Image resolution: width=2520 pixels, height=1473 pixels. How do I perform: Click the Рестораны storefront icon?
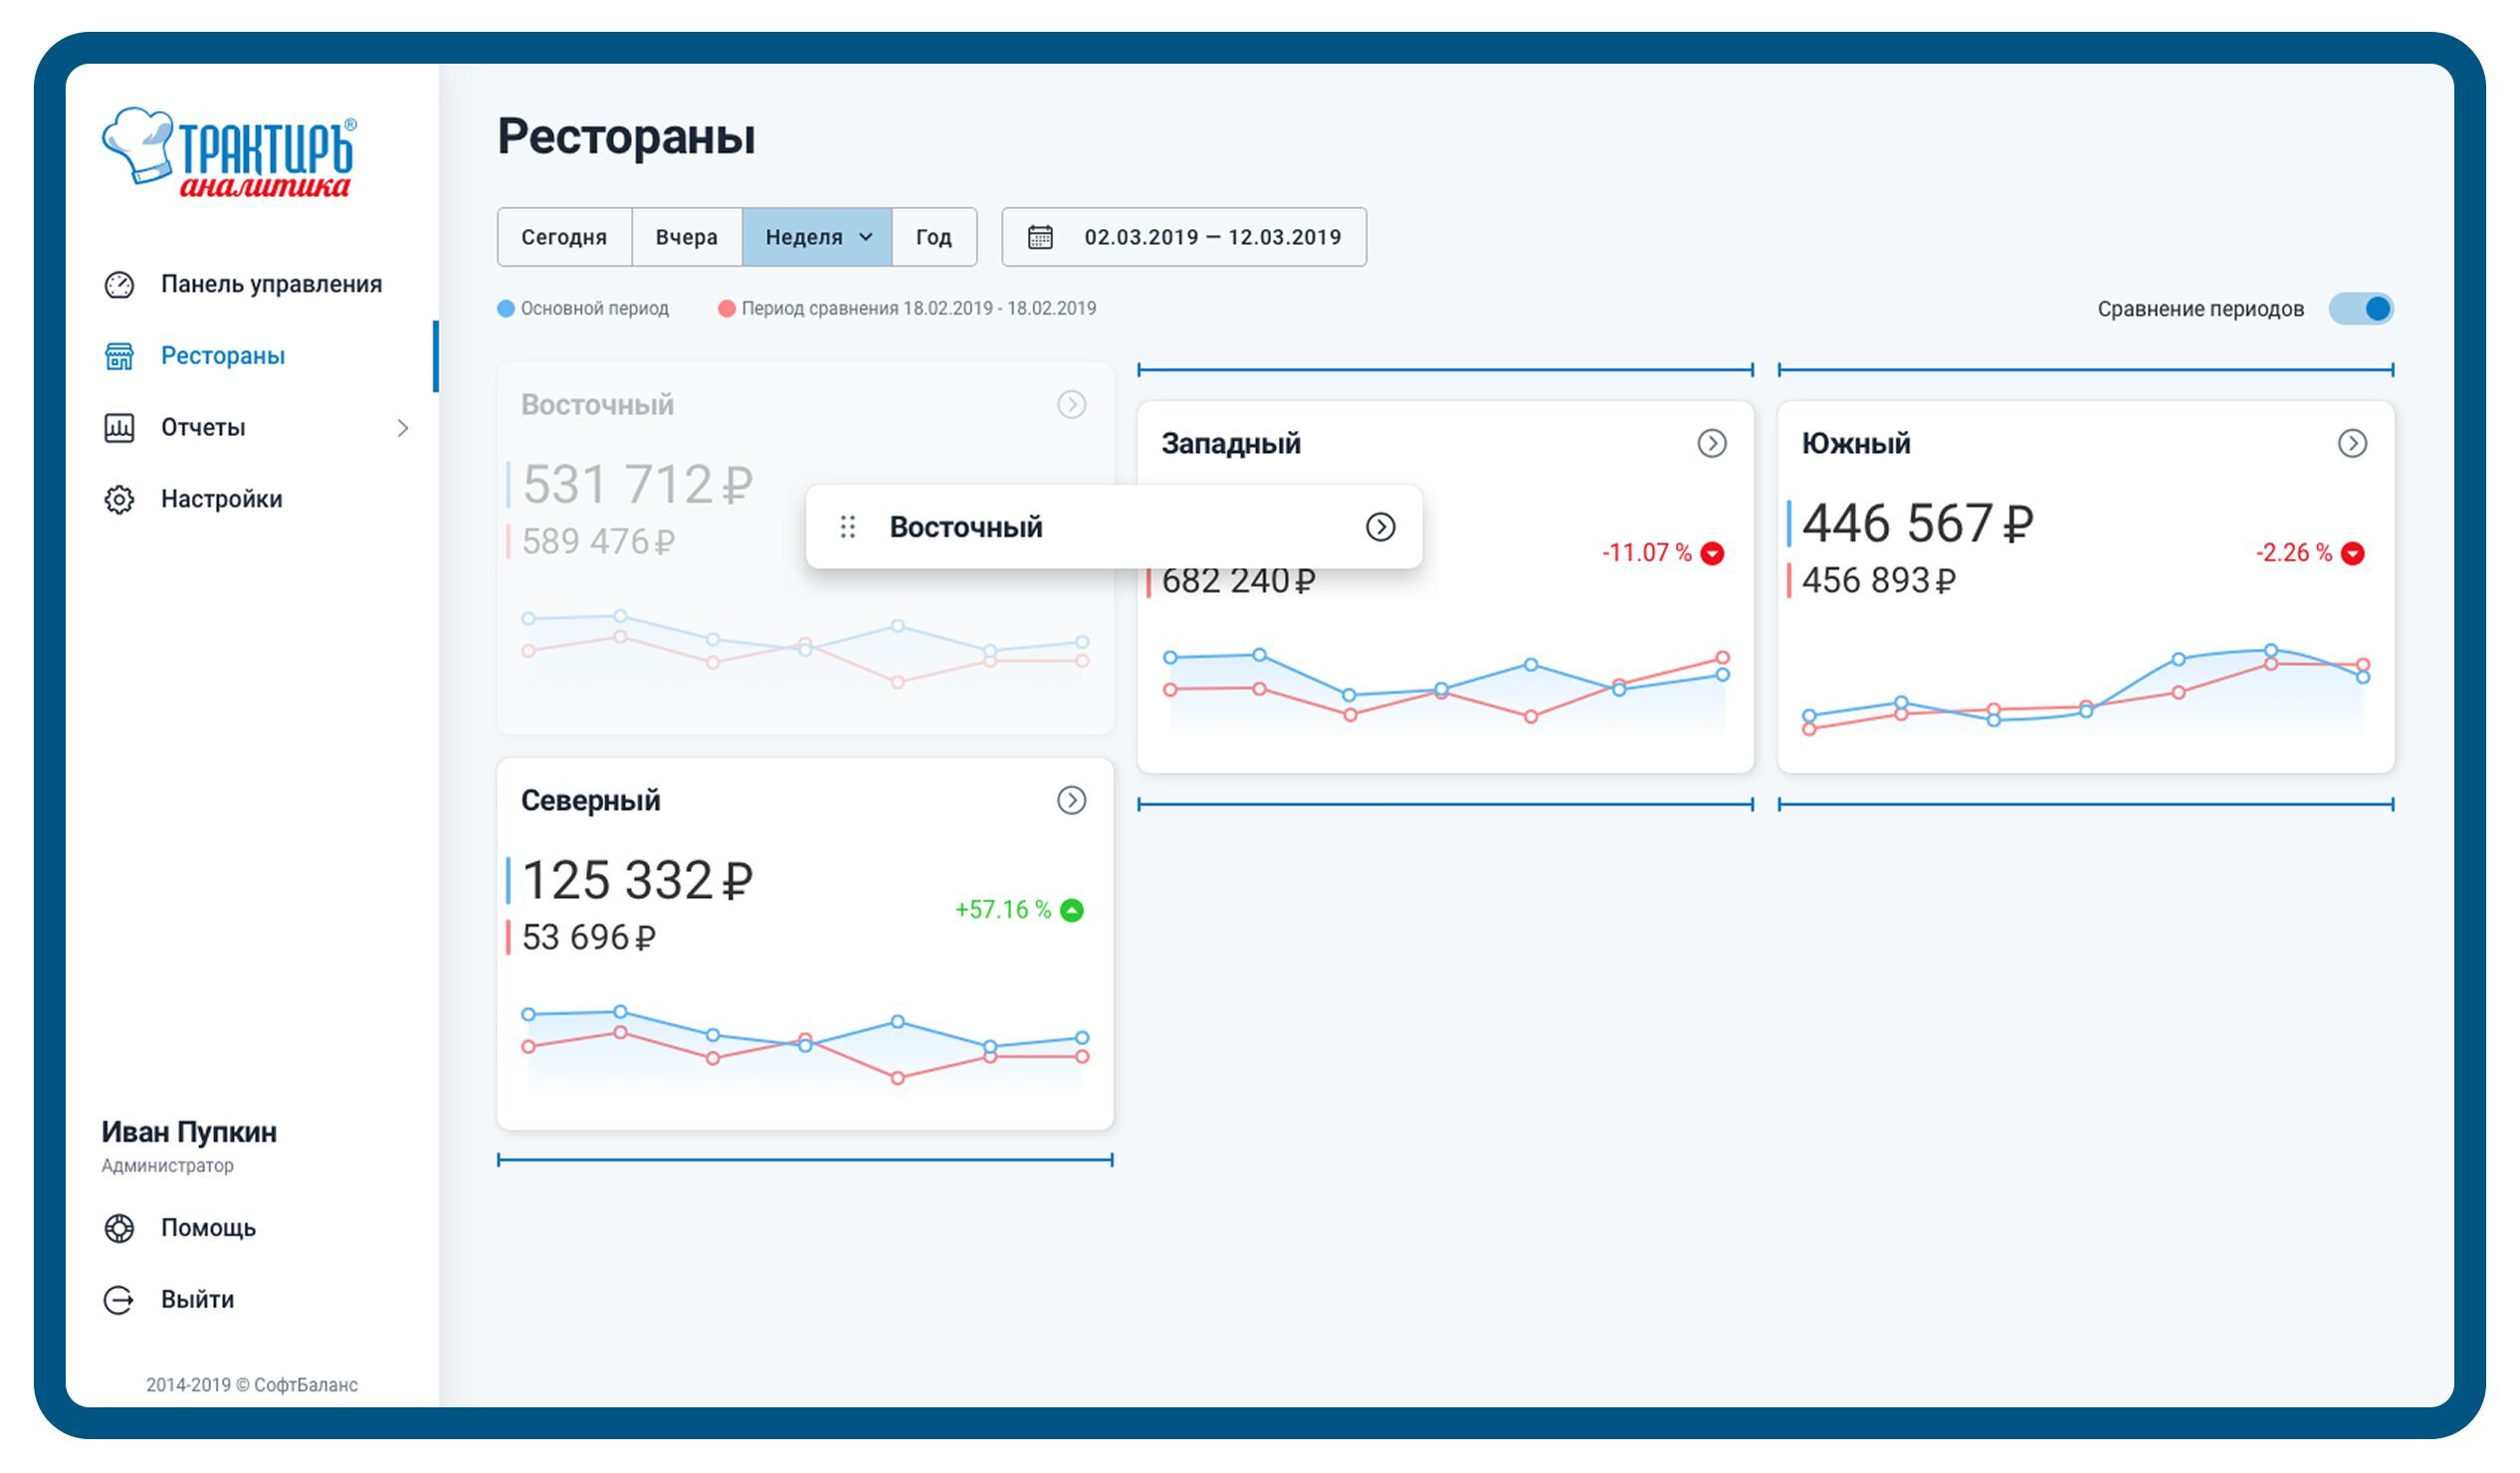tap(119, 356)
